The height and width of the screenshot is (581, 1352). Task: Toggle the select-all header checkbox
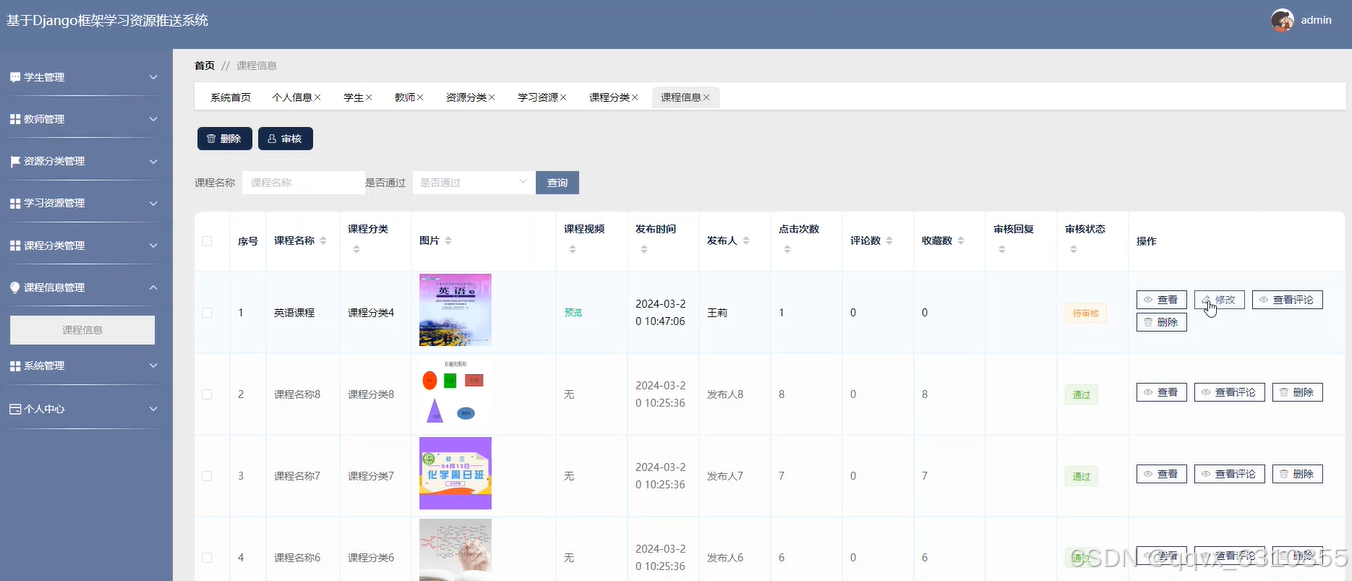(x=207, y=241)
